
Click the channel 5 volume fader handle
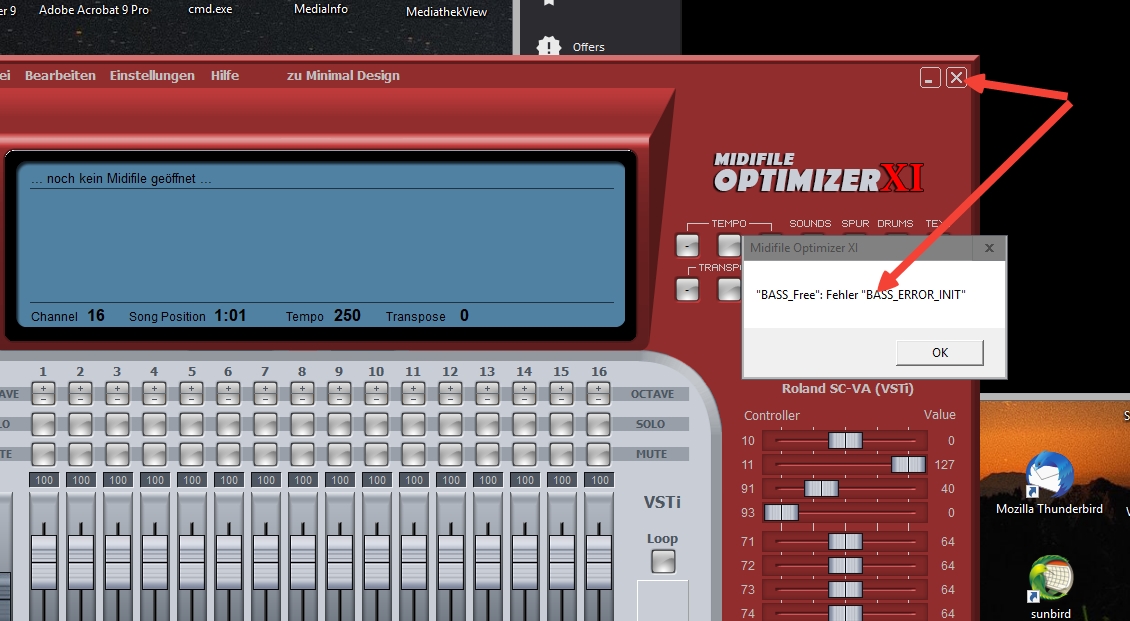click(192, 563)
